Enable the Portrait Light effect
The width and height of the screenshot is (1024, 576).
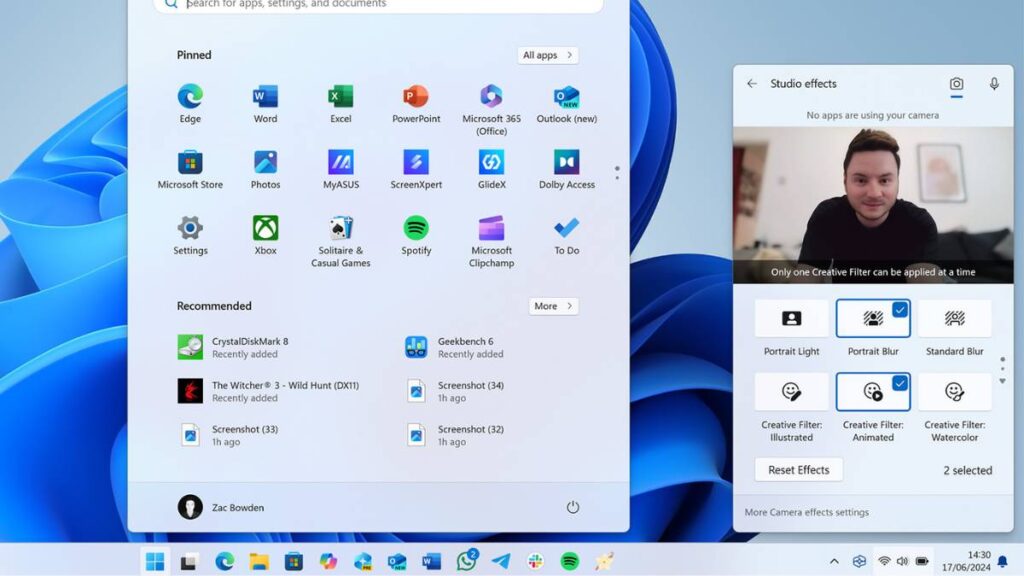[791, 319]
